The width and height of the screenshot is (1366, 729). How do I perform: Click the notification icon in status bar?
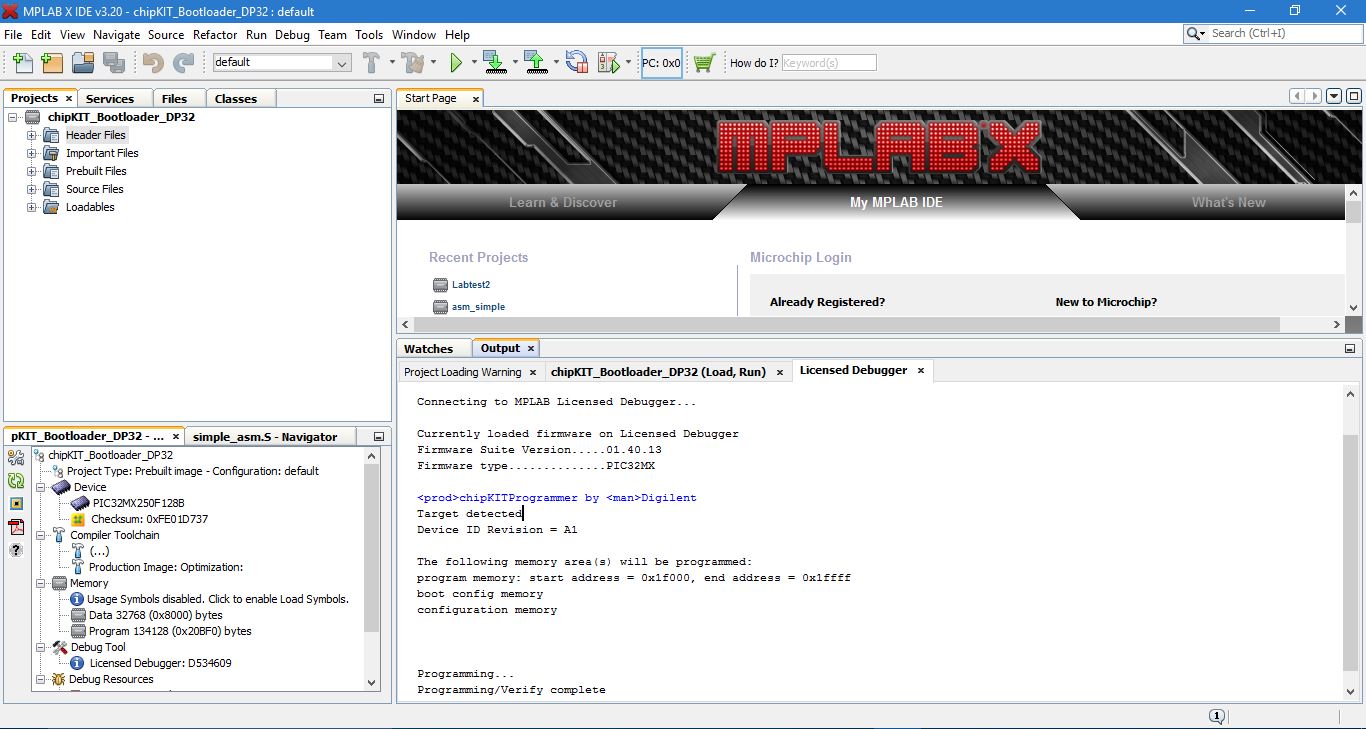click(x=1217, y=716)
